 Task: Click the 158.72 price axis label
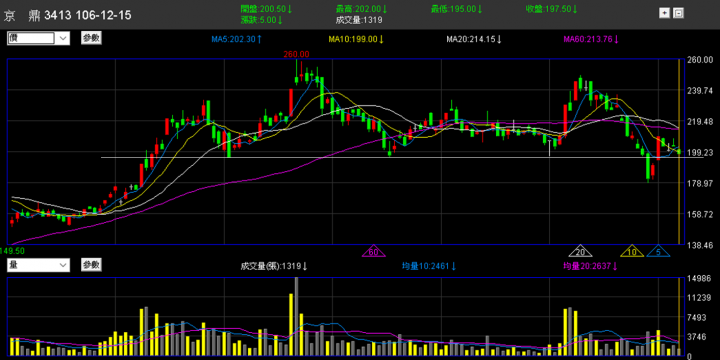click(699, 215)
